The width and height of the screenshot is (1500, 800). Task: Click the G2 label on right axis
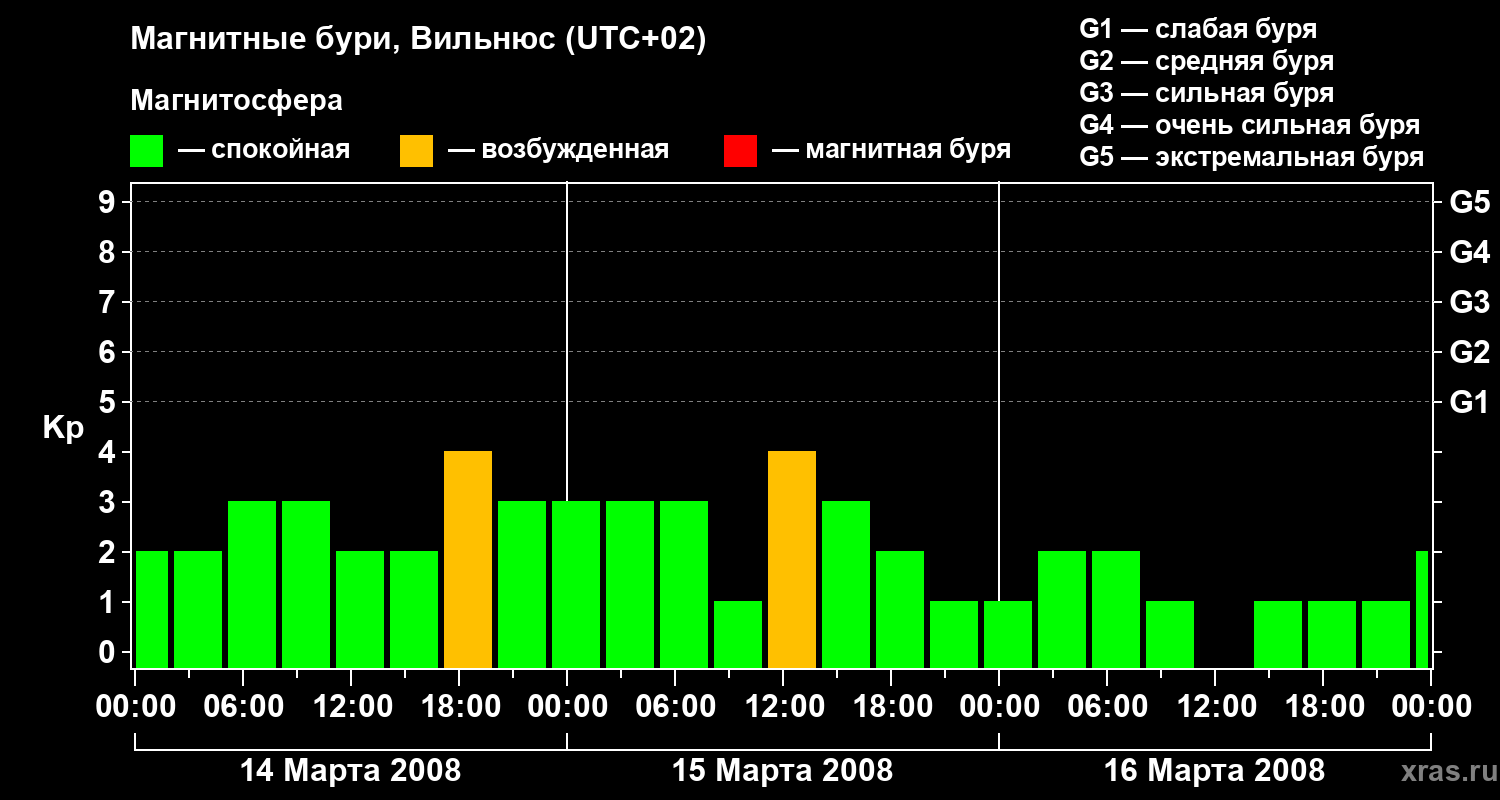[1470, 352]
